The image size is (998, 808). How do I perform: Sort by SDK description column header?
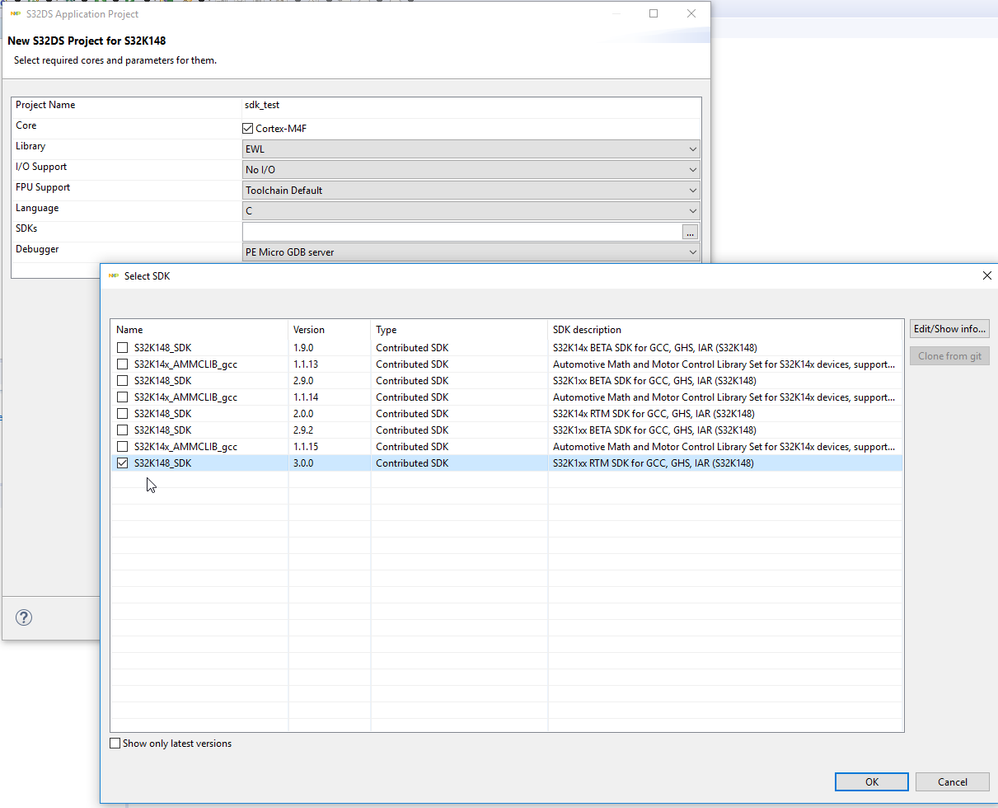pyautogui.click(x=725, y=330)
